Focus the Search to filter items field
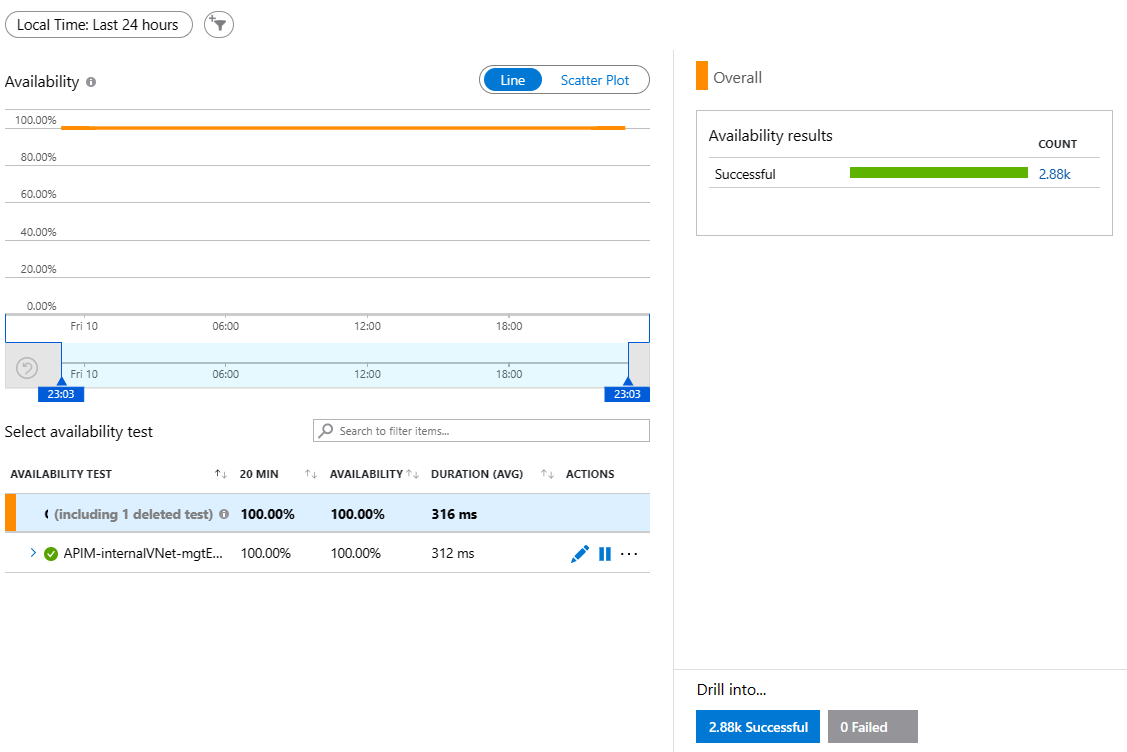1127x752 pixels. (x=482, y=431)
